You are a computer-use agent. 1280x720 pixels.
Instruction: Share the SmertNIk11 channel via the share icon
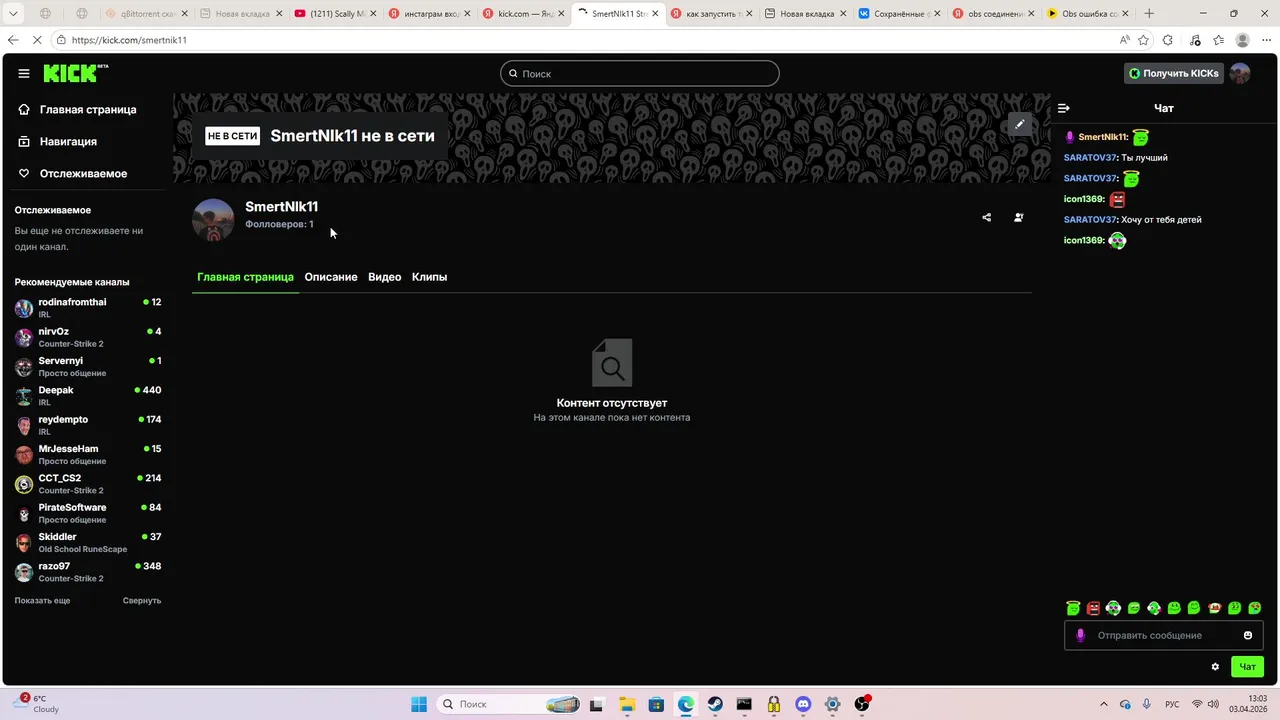987,217
